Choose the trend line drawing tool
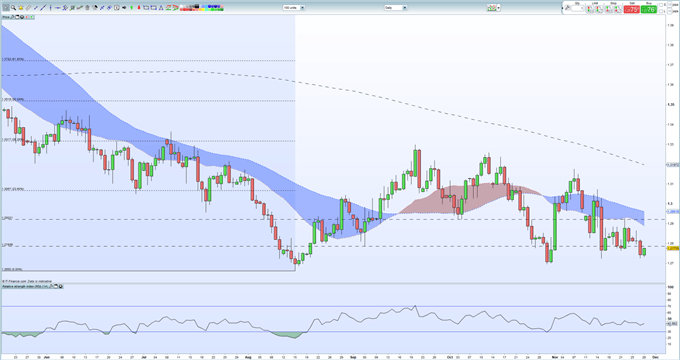This screenshot has width=680, height=360. [x=43, y=7]
